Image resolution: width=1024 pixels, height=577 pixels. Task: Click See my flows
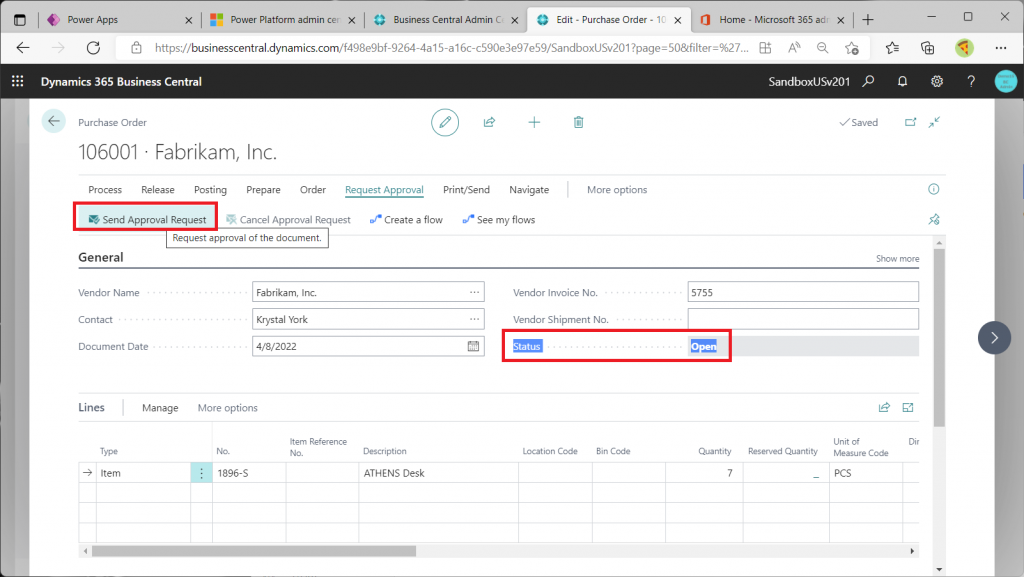click(x=499, y=220)
